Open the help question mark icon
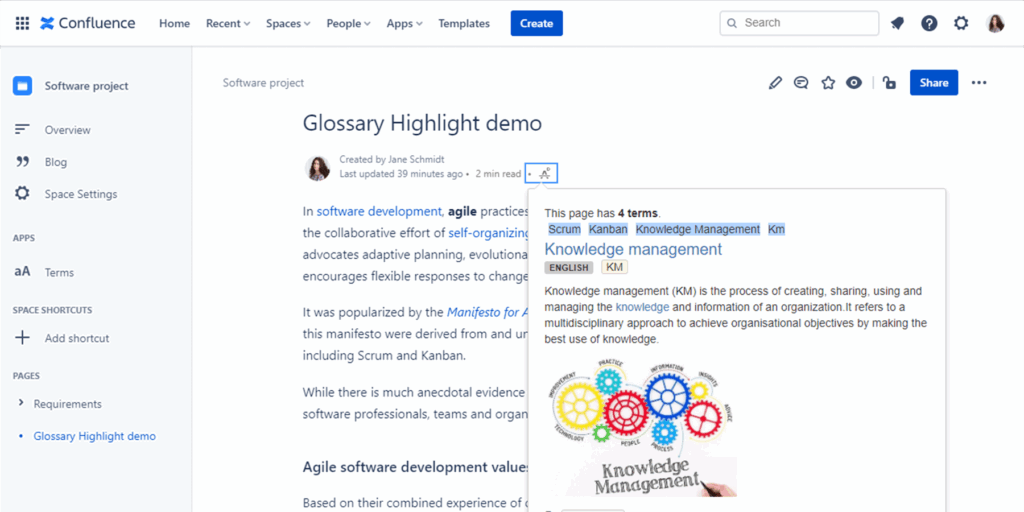The height and width of the screenshot is (512, 1024). pyautogui.click(x=929, y=23)
